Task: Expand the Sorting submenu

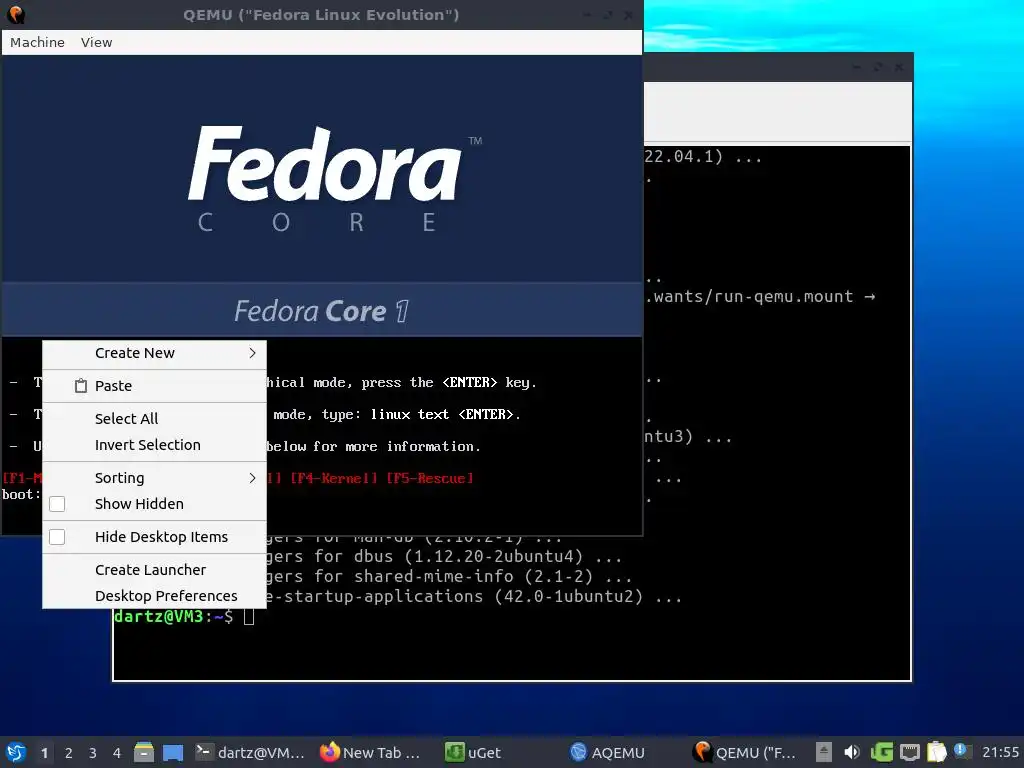Action: [154, 478]
